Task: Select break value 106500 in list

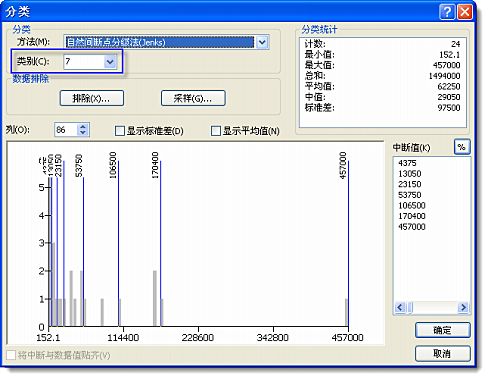Action: (x=412, y=206)
